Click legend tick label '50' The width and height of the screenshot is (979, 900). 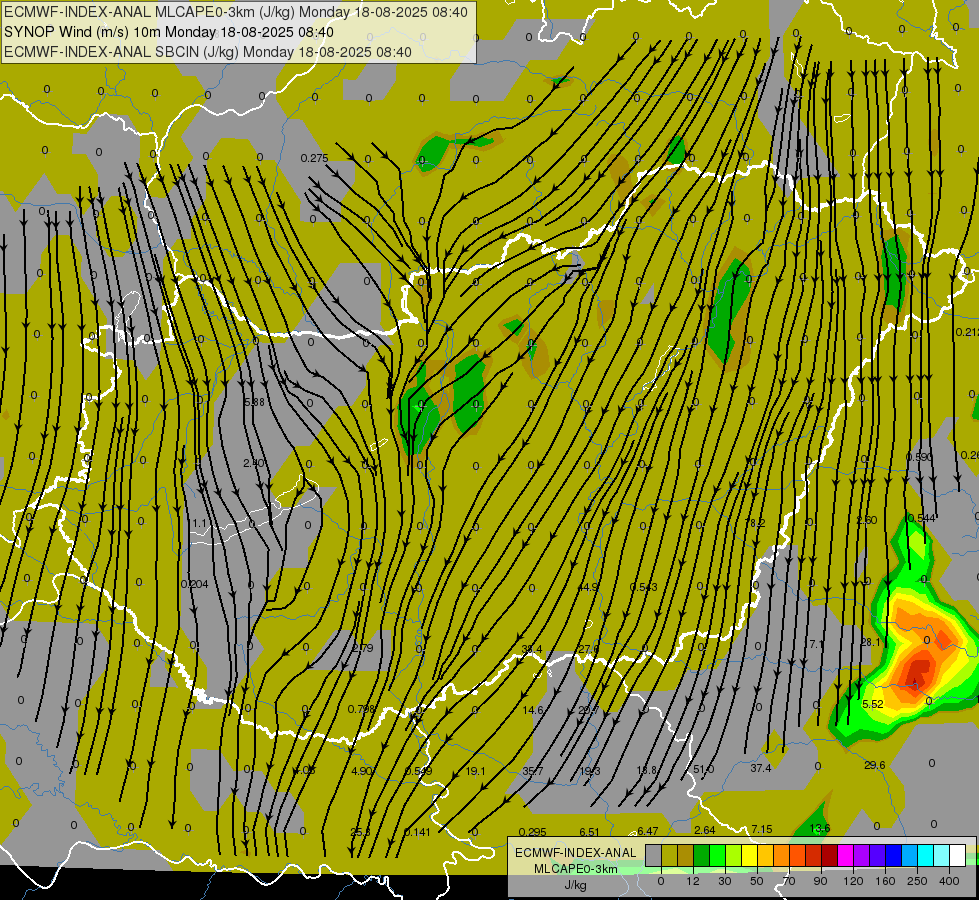(x=757, y=881)
